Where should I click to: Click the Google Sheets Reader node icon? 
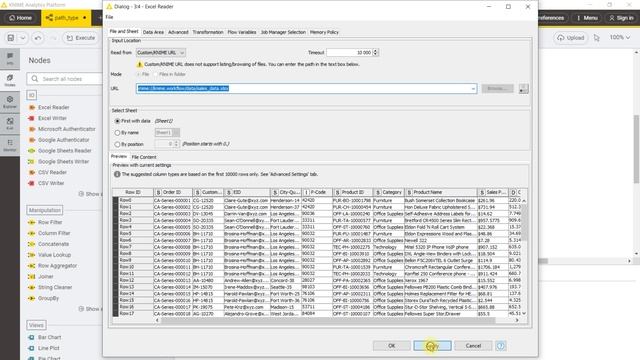[31, 151]
